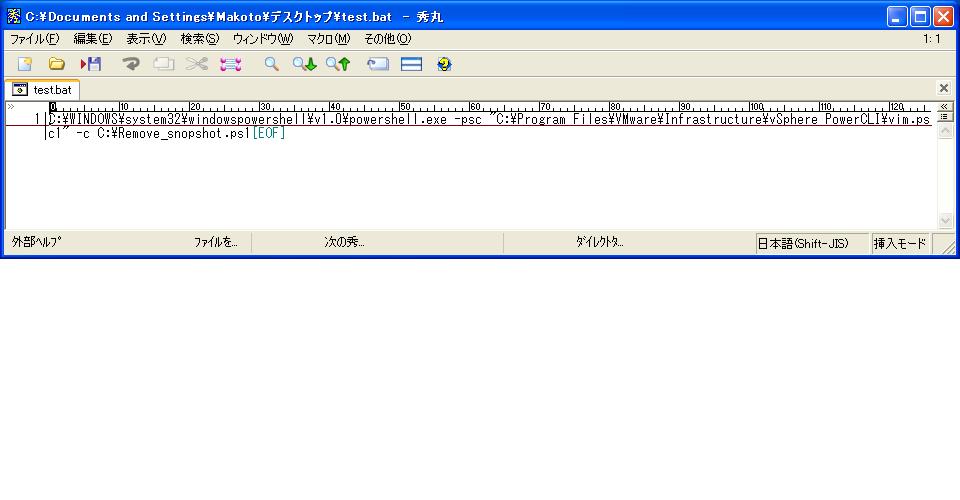This screenshot has height=500, width=960.
Task: Open search with the magnifying glass icon
Action: point(271,64)
